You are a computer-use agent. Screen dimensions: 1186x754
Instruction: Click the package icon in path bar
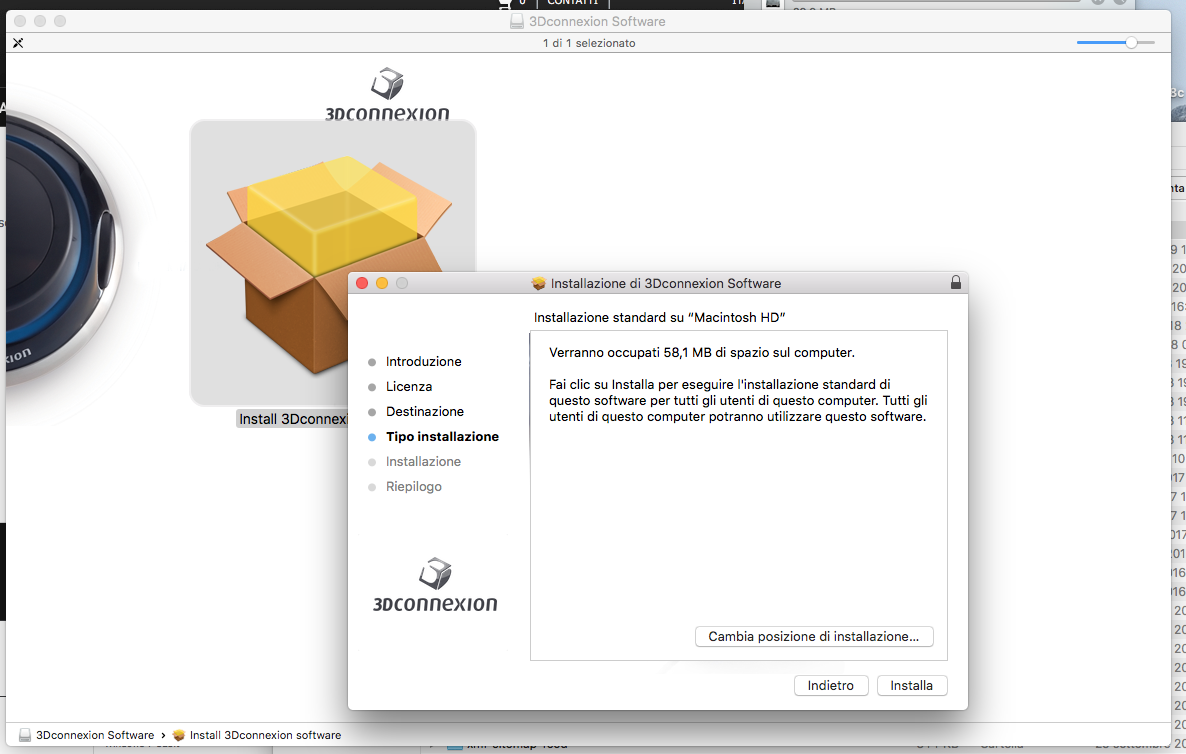[x=179, y=735]
